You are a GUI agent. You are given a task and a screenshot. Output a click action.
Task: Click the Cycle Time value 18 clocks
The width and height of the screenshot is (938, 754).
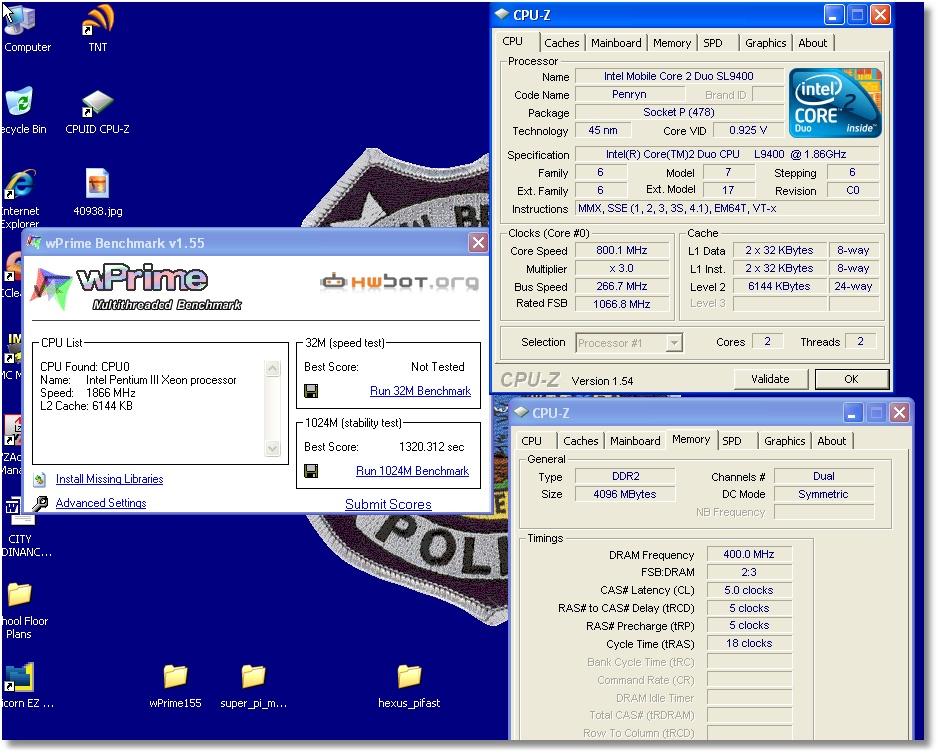(x=749, y=644)
